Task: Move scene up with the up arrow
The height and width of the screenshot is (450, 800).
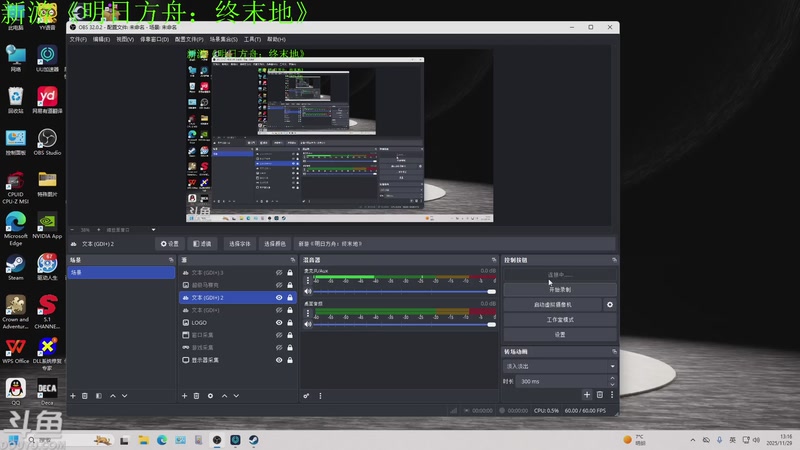Action: tap(113, 396)
